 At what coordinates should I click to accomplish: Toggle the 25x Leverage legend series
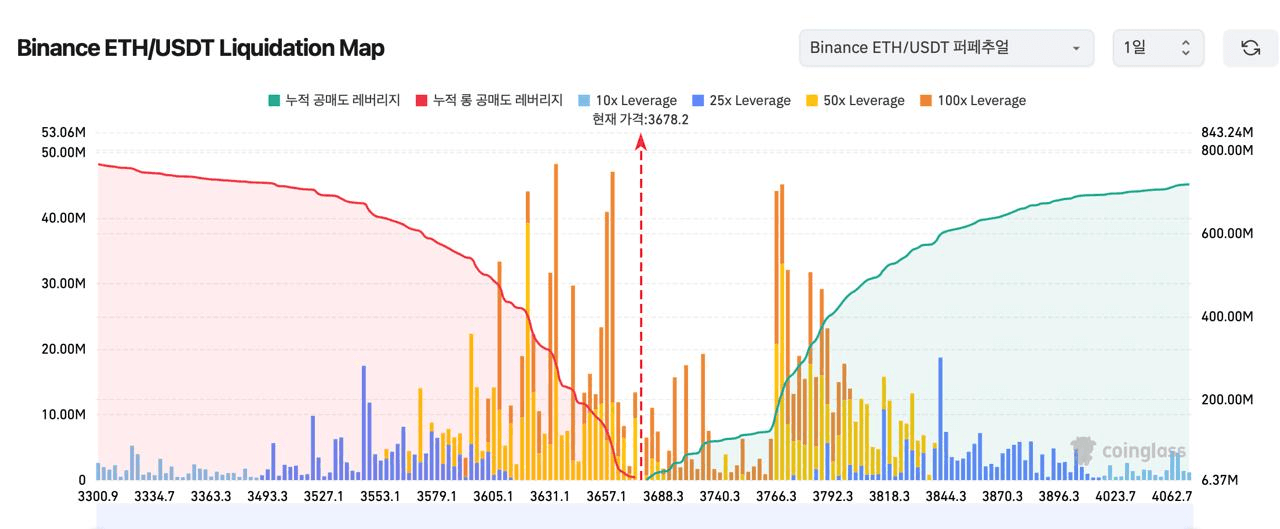(741, 100)
